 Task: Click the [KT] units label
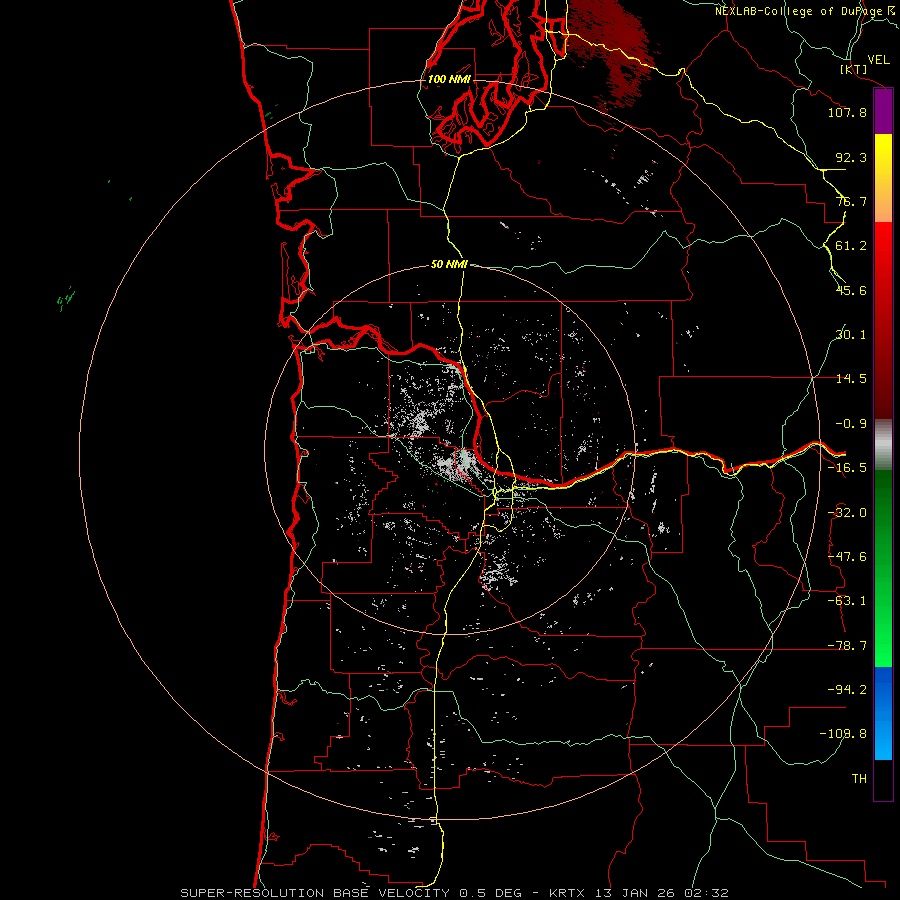(853, 69)
